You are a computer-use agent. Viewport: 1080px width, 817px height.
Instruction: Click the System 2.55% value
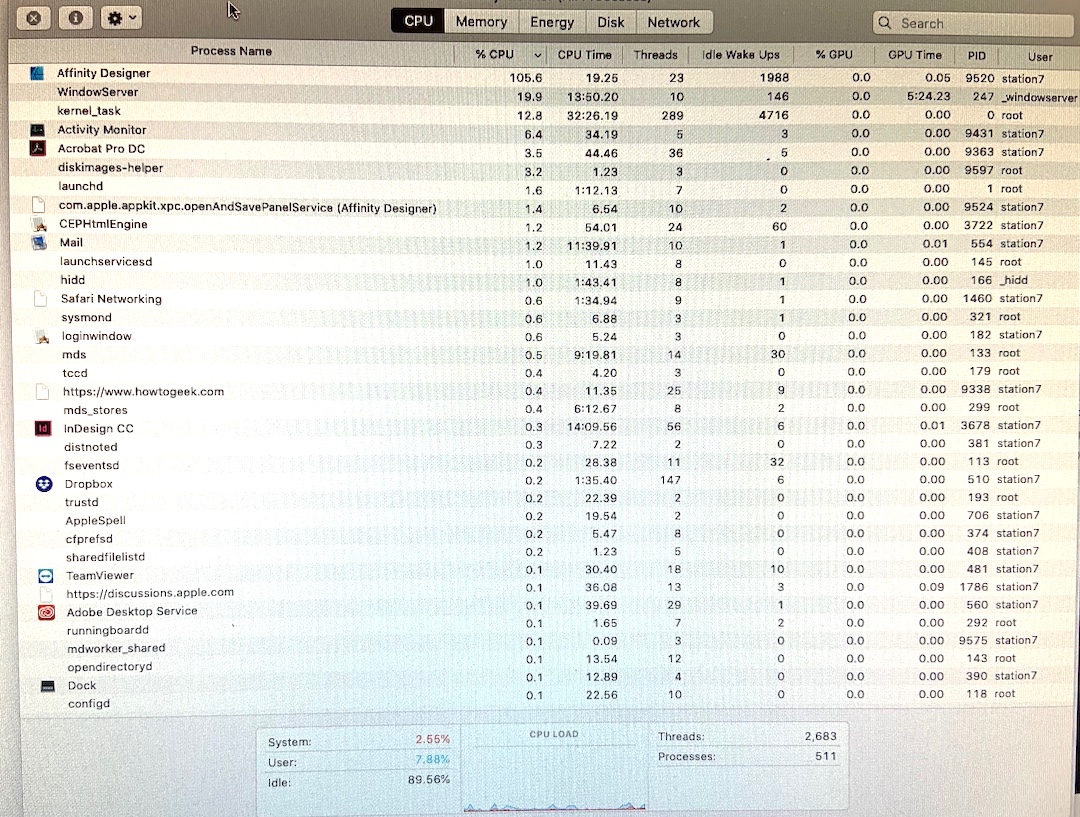tap(432, 739)
